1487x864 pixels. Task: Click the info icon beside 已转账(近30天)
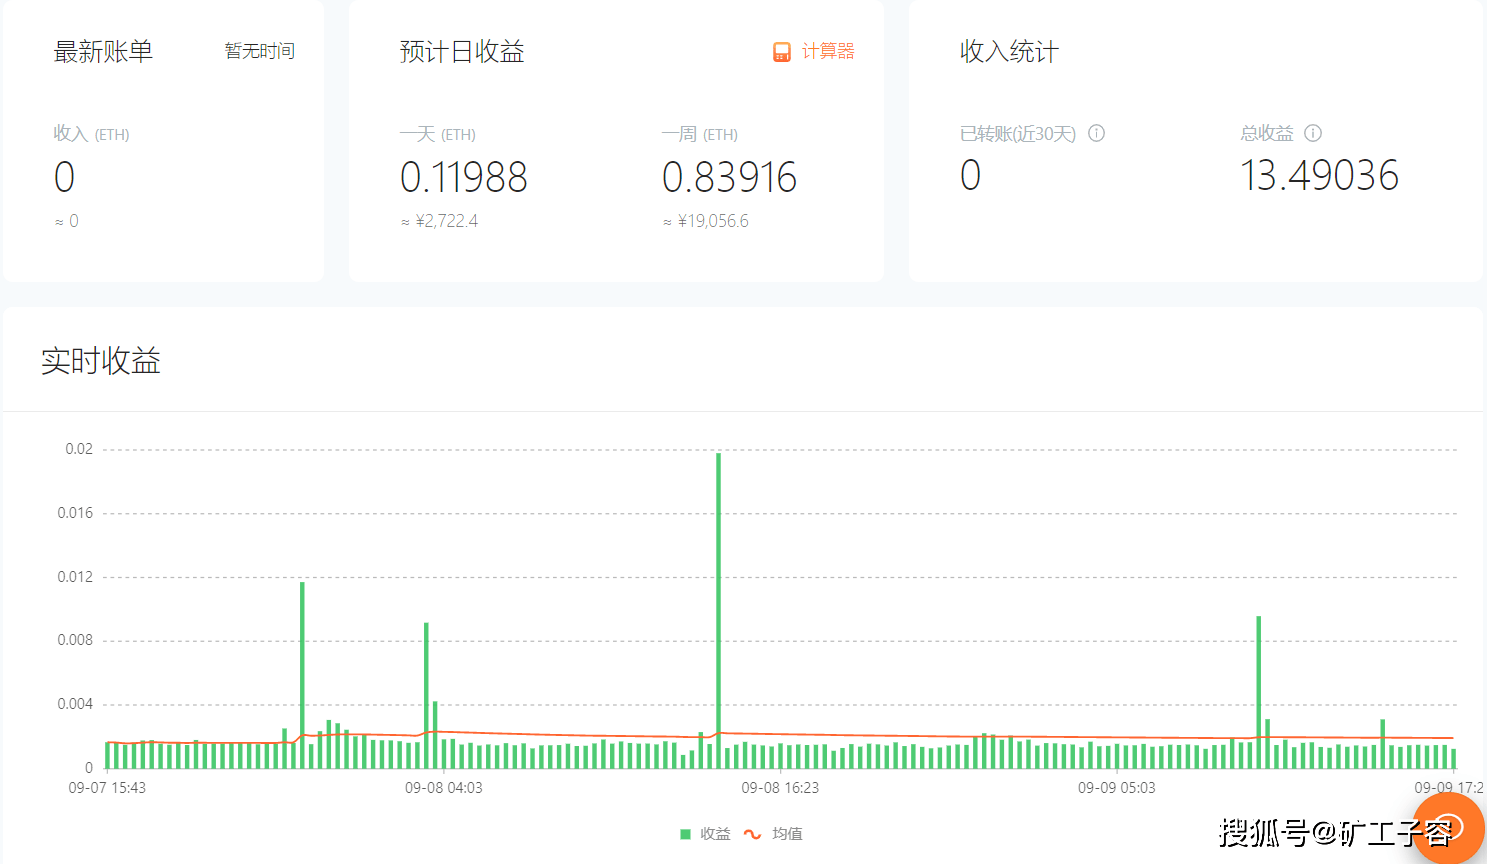tap(1097, 133)
